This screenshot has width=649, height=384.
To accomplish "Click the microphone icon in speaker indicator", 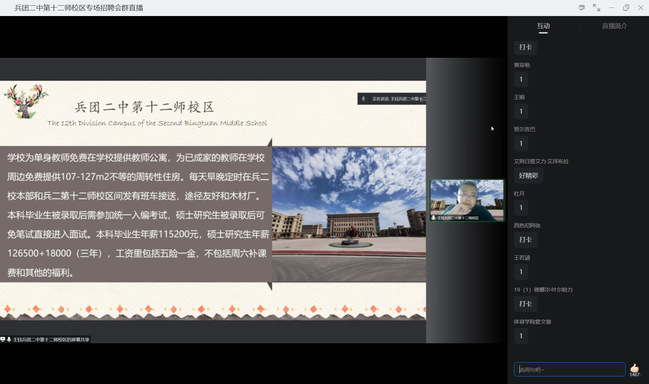I will coord(363,98).
